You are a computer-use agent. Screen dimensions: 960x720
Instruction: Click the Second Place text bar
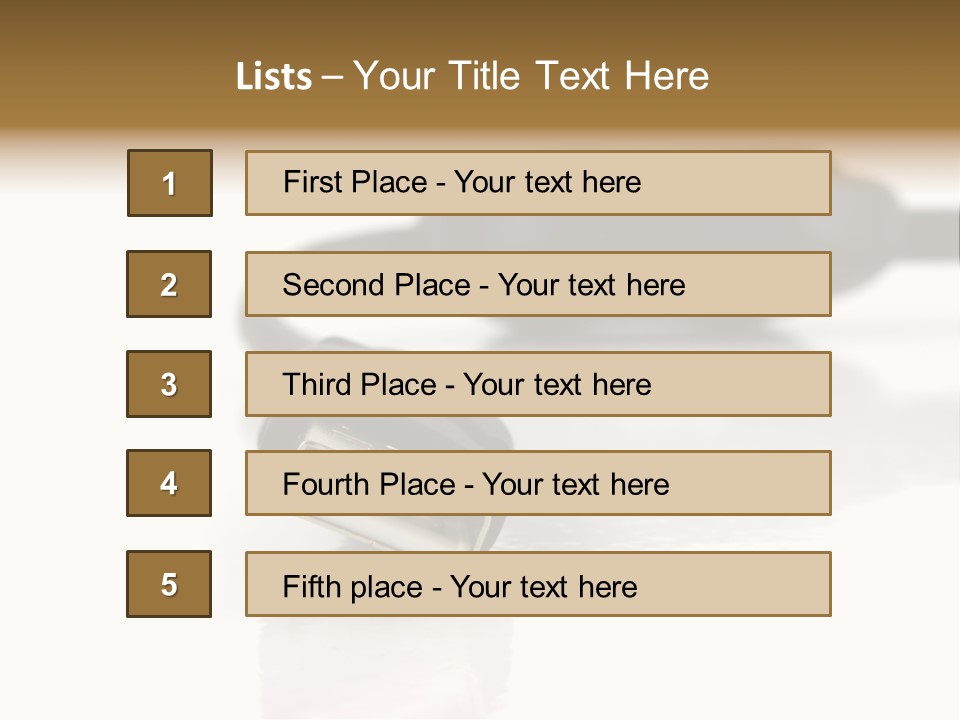click(538, 284)
